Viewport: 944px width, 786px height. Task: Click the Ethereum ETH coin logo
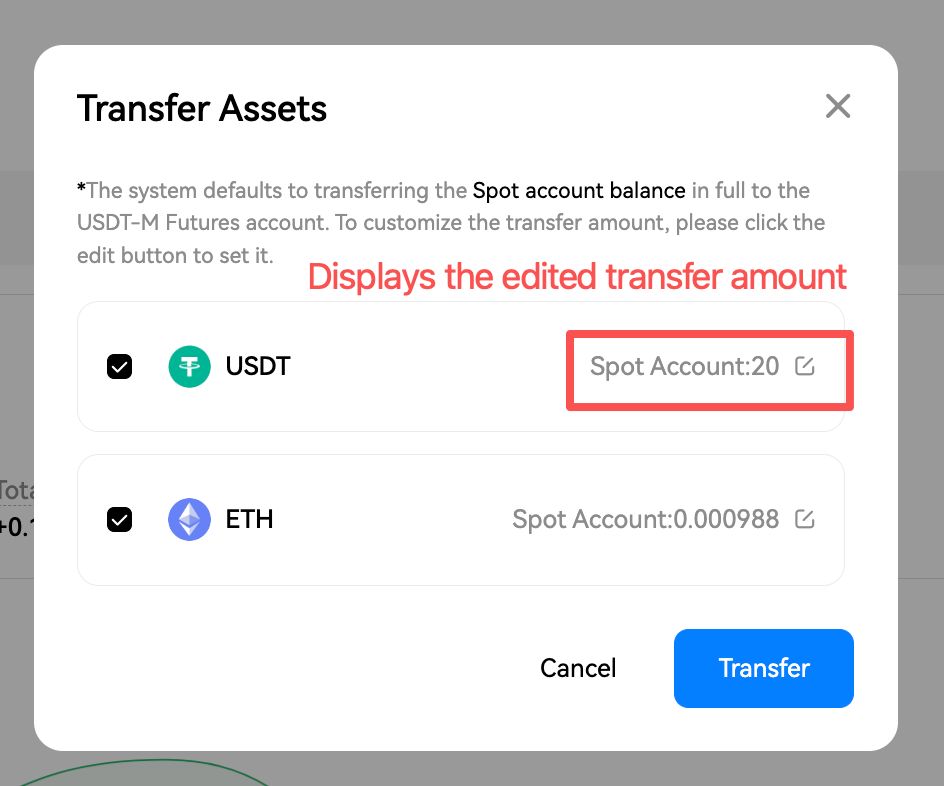[189, 520]
